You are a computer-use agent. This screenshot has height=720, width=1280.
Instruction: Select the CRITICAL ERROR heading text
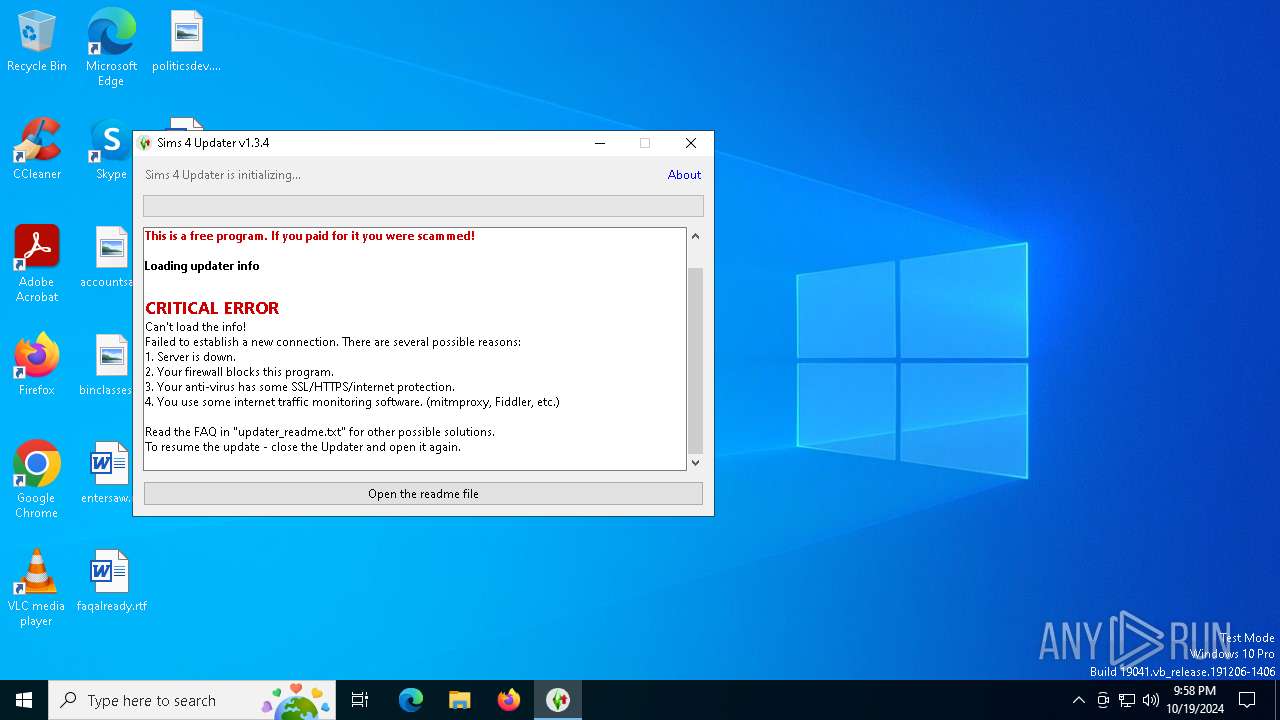pos(212,308)
